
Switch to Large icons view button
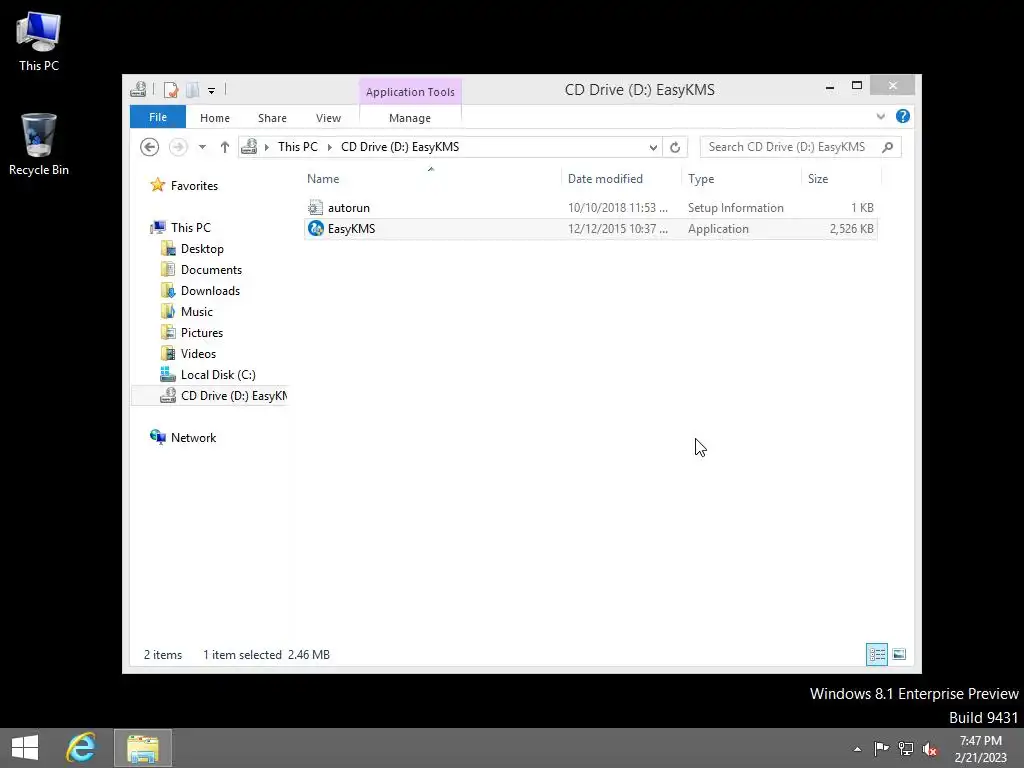pyautogui.click(x=899, y=654)
